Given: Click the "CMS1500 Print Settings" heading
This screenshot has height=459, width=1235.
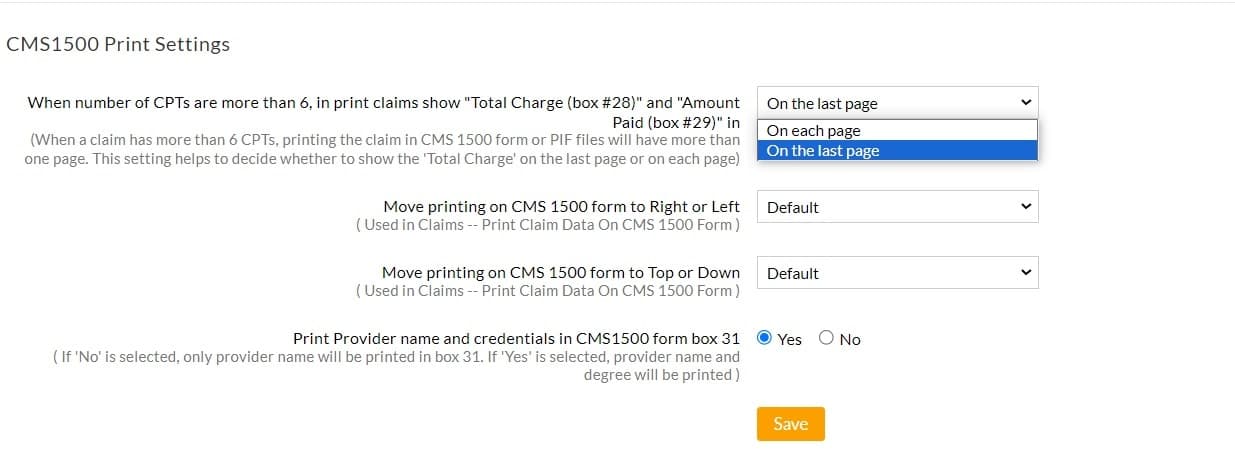Looking at the screenshot, I should (x=118, y=44).
